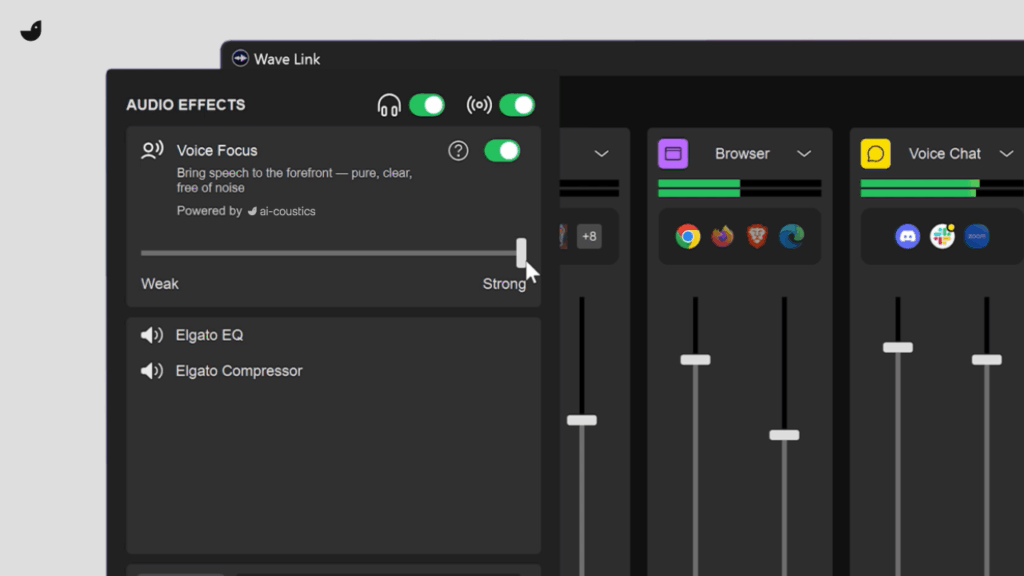Expand the Browser channel dropdown

pos(804,153)
